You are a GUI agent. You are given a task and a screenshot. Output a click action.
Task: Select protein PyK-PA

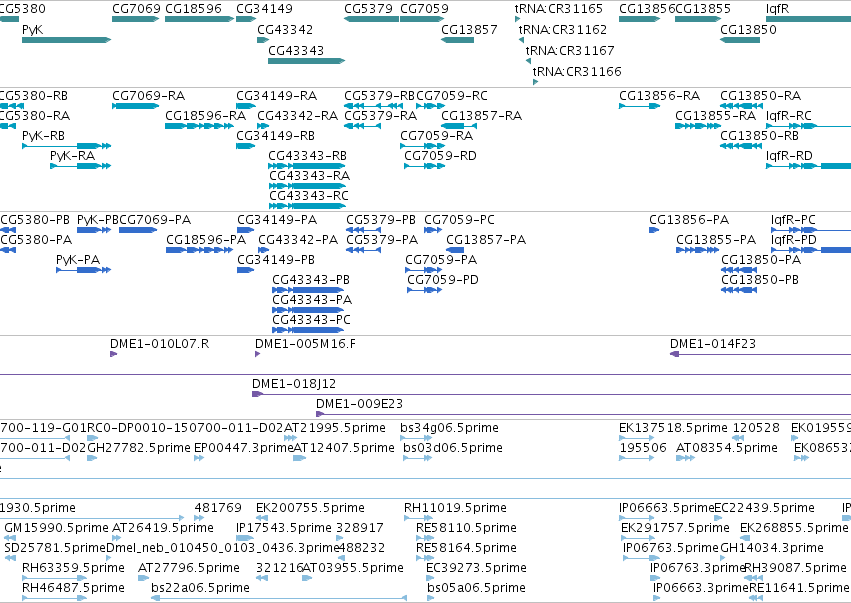tap(83, 270)
